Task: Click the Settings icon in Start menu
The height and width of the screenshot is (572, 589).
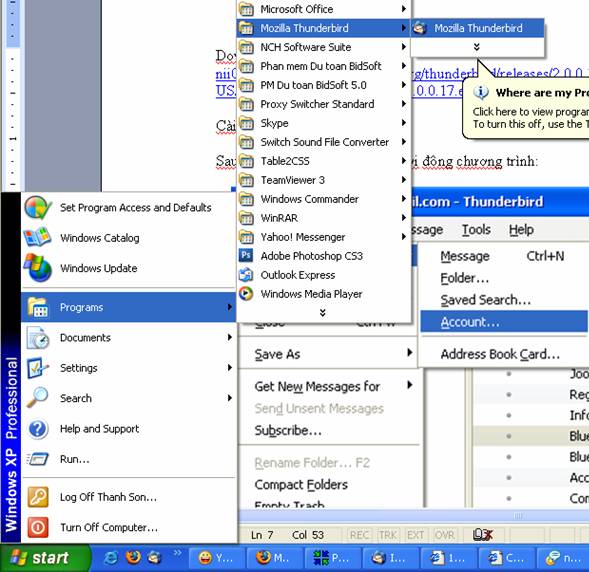Action: pos(38,368)
